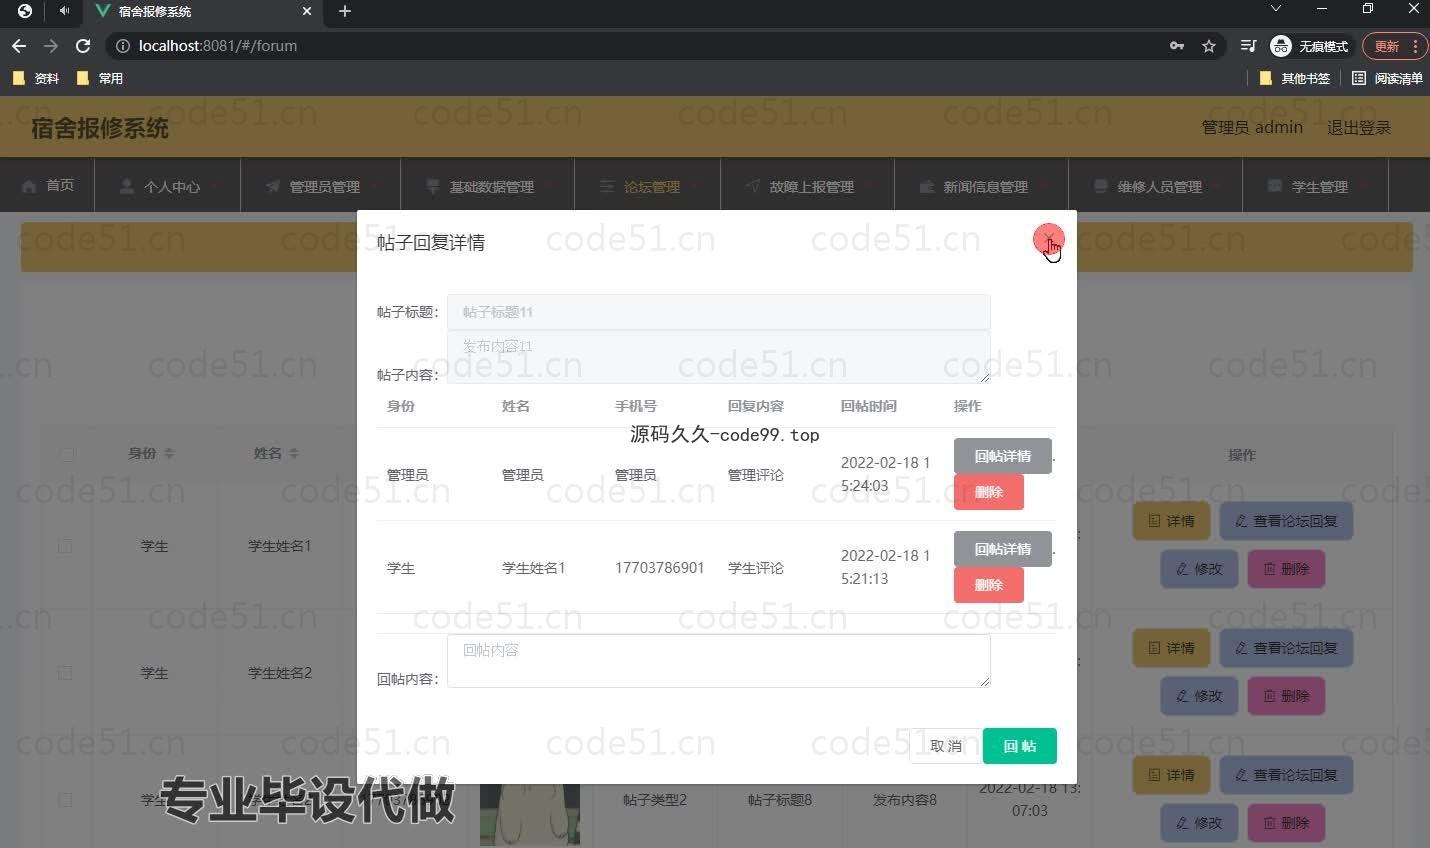Open 资料 bookmark folder
This screenshot has width=1430, height=848.
36,78
